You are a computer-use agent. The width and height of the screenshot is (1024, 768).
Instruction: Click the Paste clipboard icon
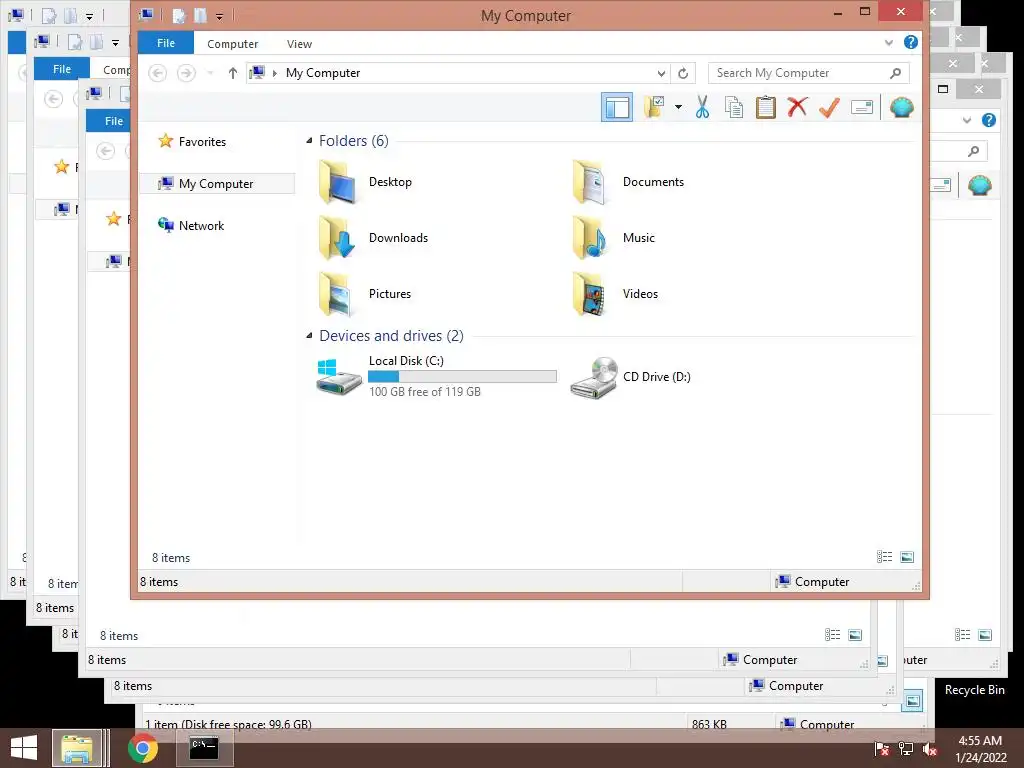pyautogui.click(x=765, y=107)
